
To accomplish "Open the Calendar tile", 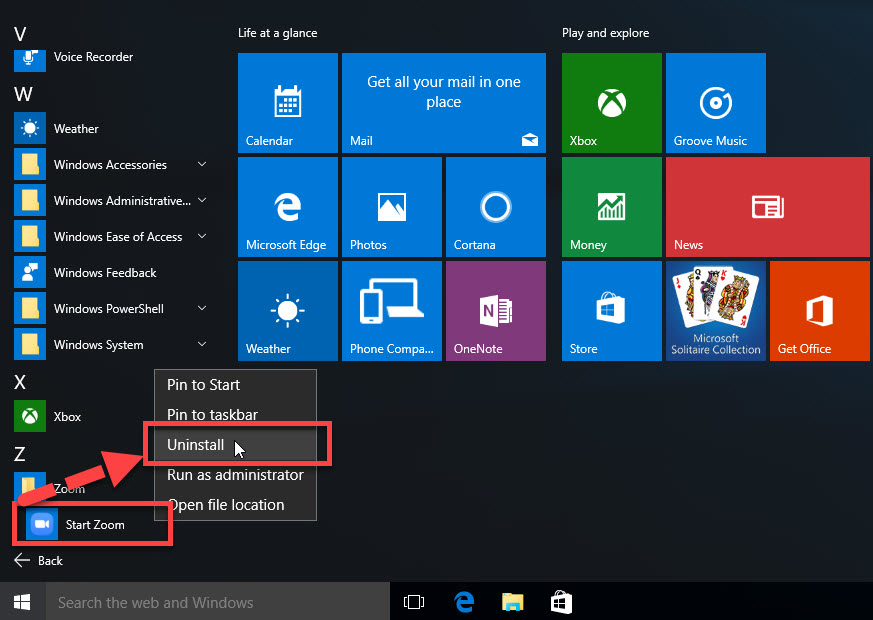I will 287,103.
